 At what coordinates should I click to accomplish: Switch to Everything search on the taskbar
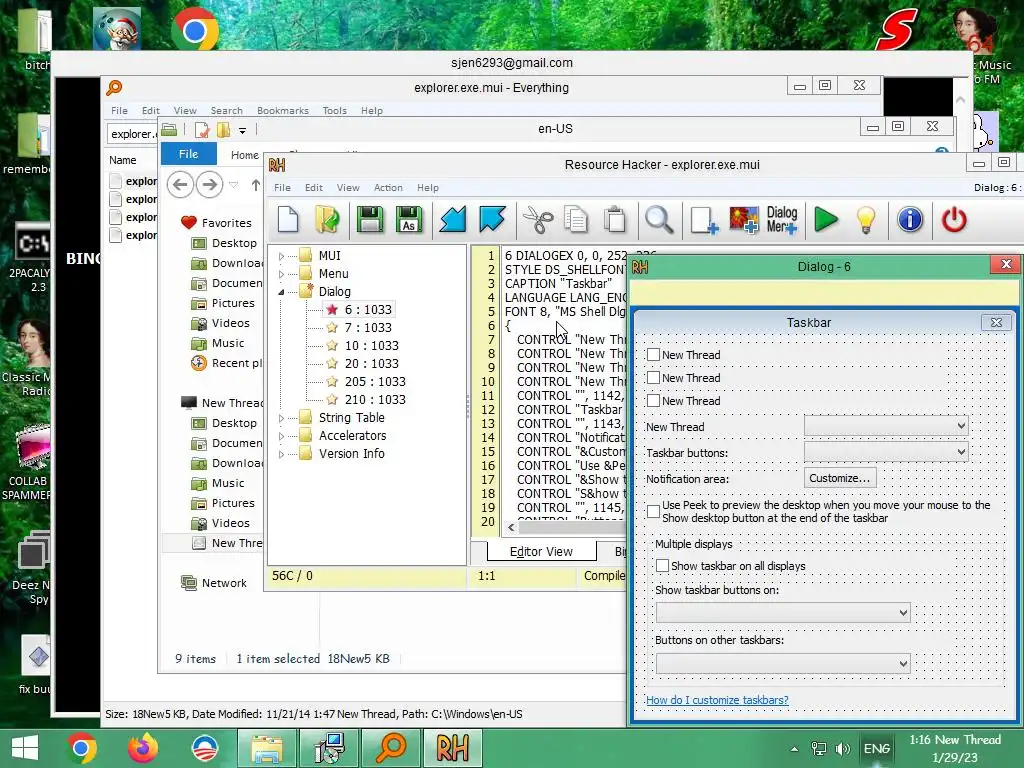point(391,748)
